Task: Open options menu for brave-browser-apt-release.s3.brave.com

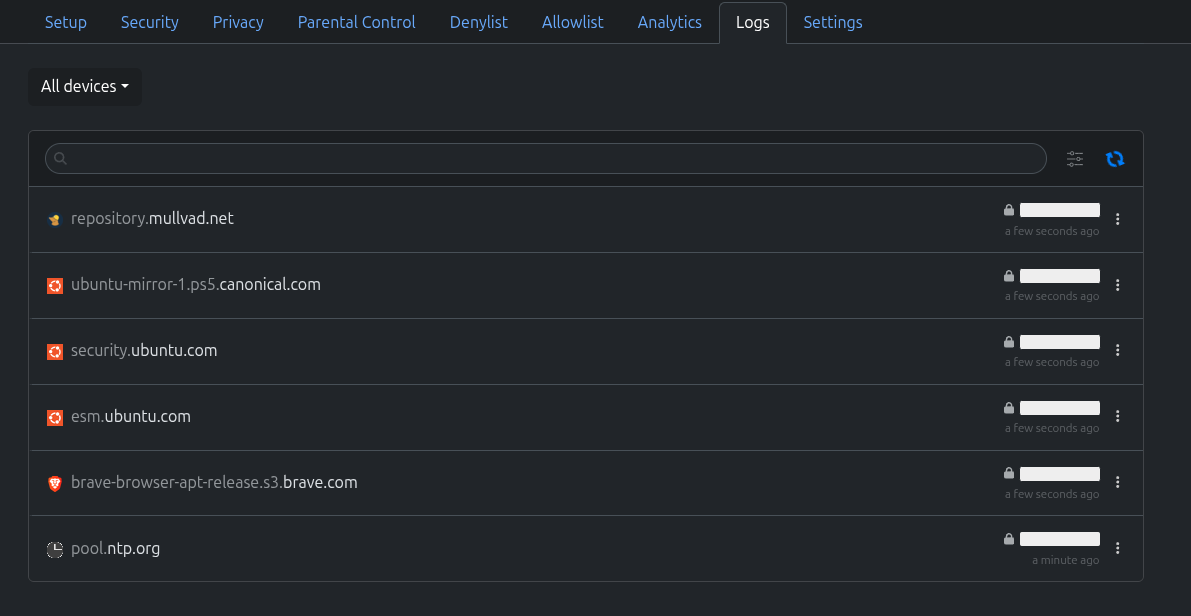Action: tap(1118, 482)
